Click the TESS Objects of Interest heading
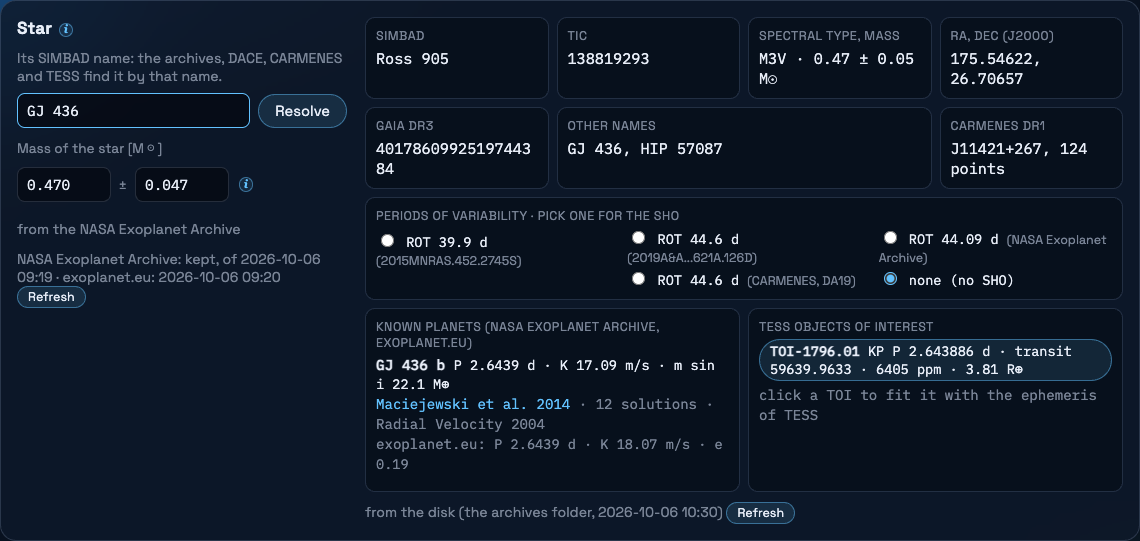Image resolution: width=1140 pixels, height=541 pixels. (846, 327)
